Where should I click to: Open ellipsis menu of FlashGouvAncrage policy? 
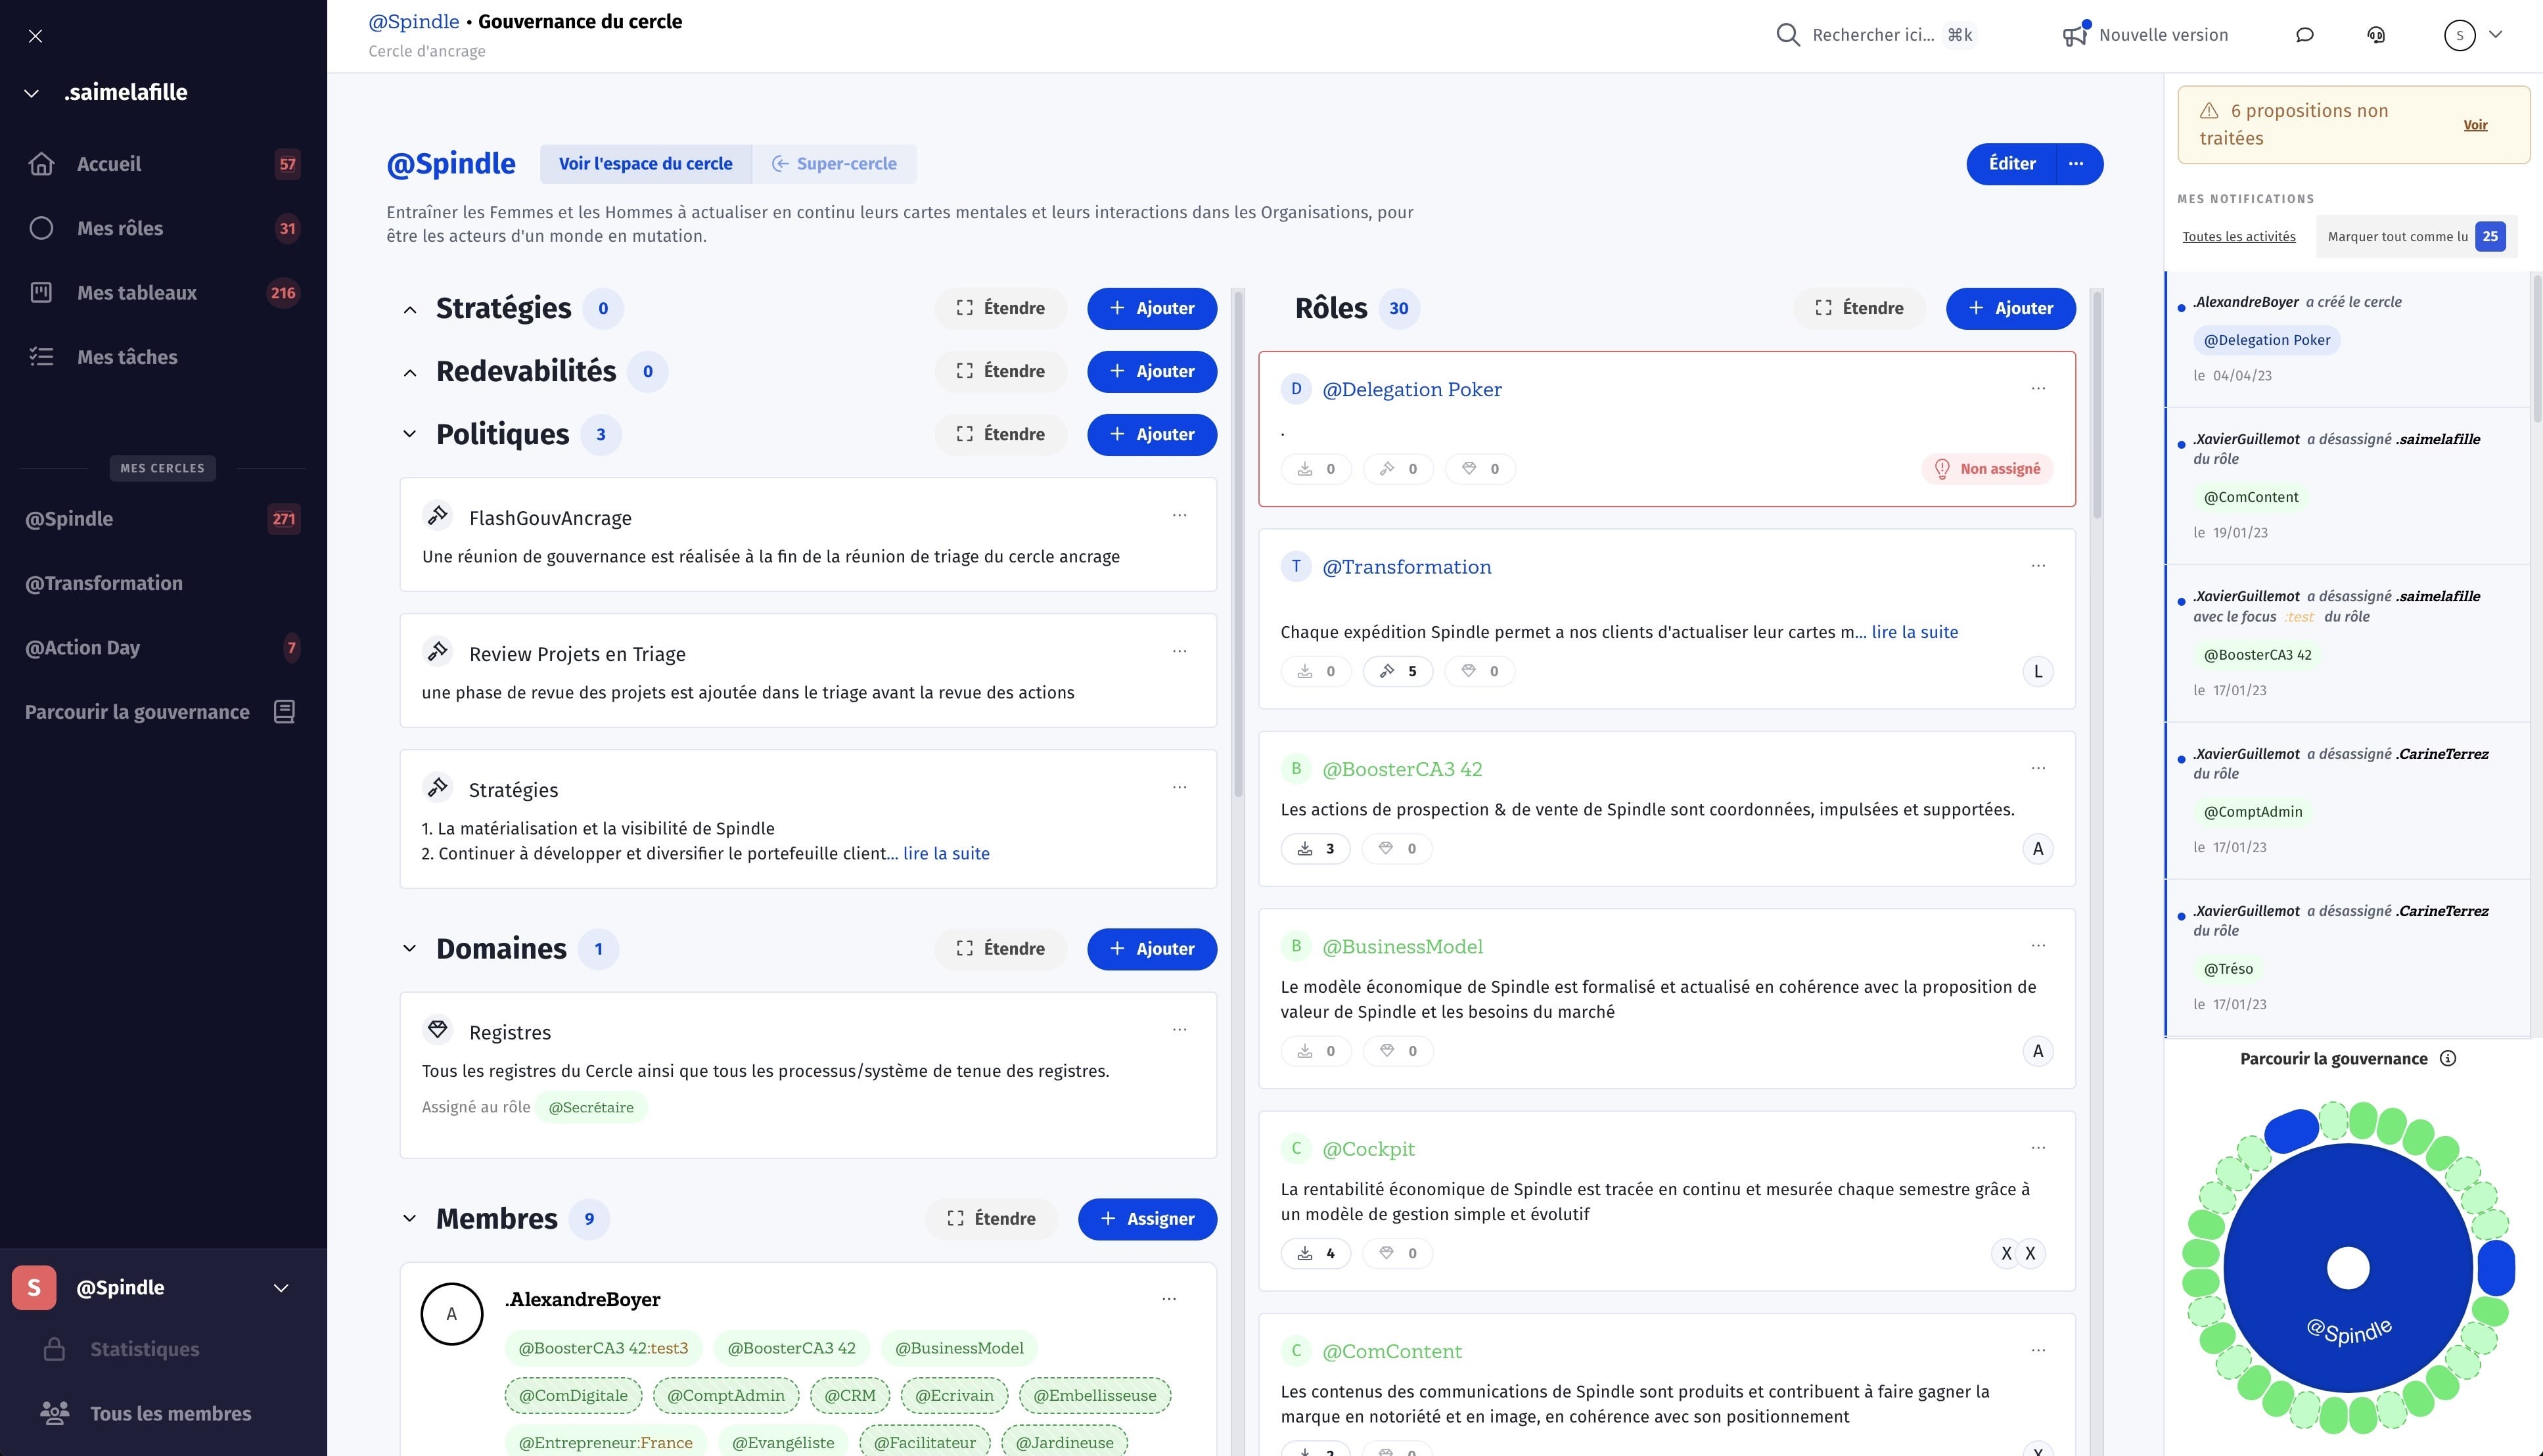[x=1179, y=515]
